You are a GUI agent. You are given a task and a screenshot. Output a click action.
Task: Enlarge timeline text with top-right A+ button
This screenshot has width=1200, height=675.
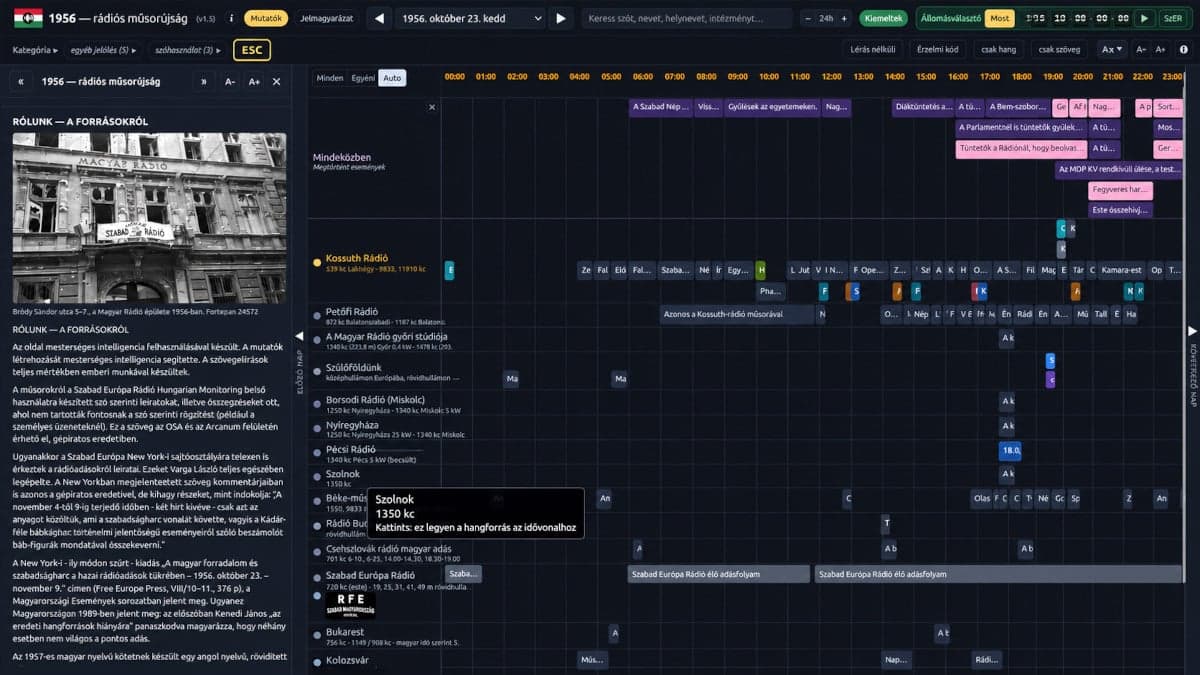1161,49
